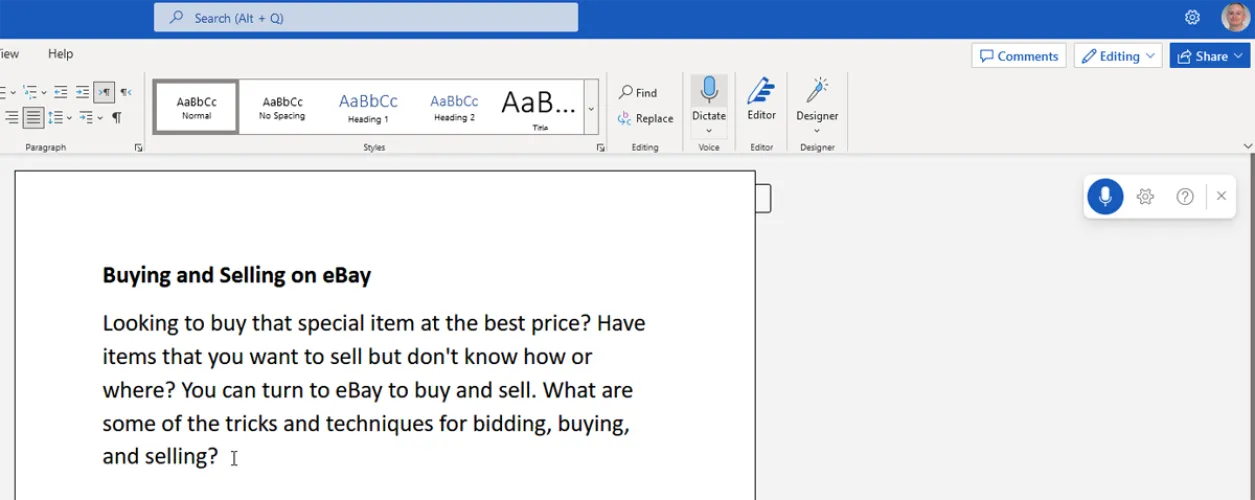
Task: Click the Comments button
Action: point(1018,56)
